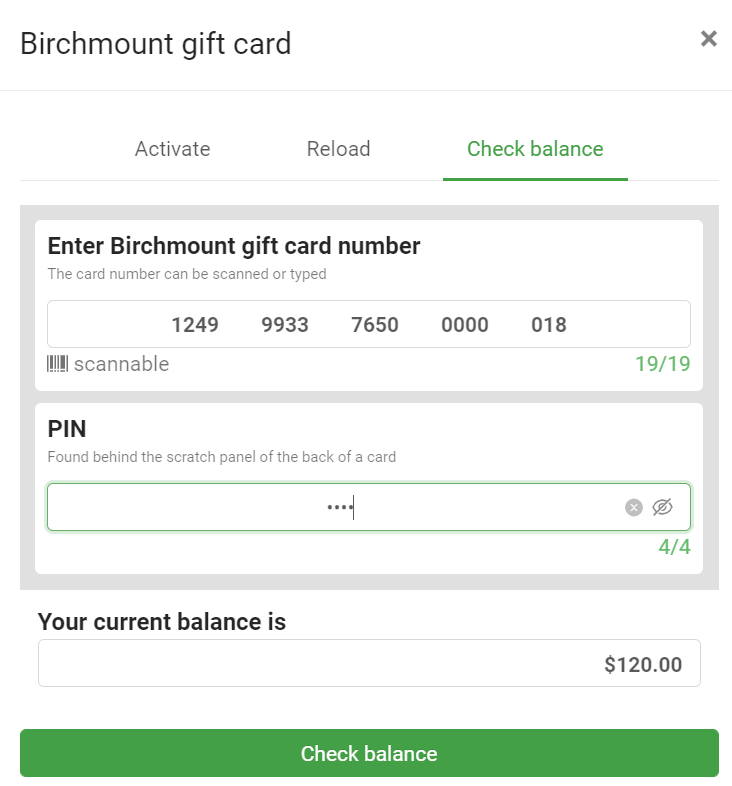The image size is (732, 786).
Task: Focus the PIN entry field
Action: click(330, 508)
